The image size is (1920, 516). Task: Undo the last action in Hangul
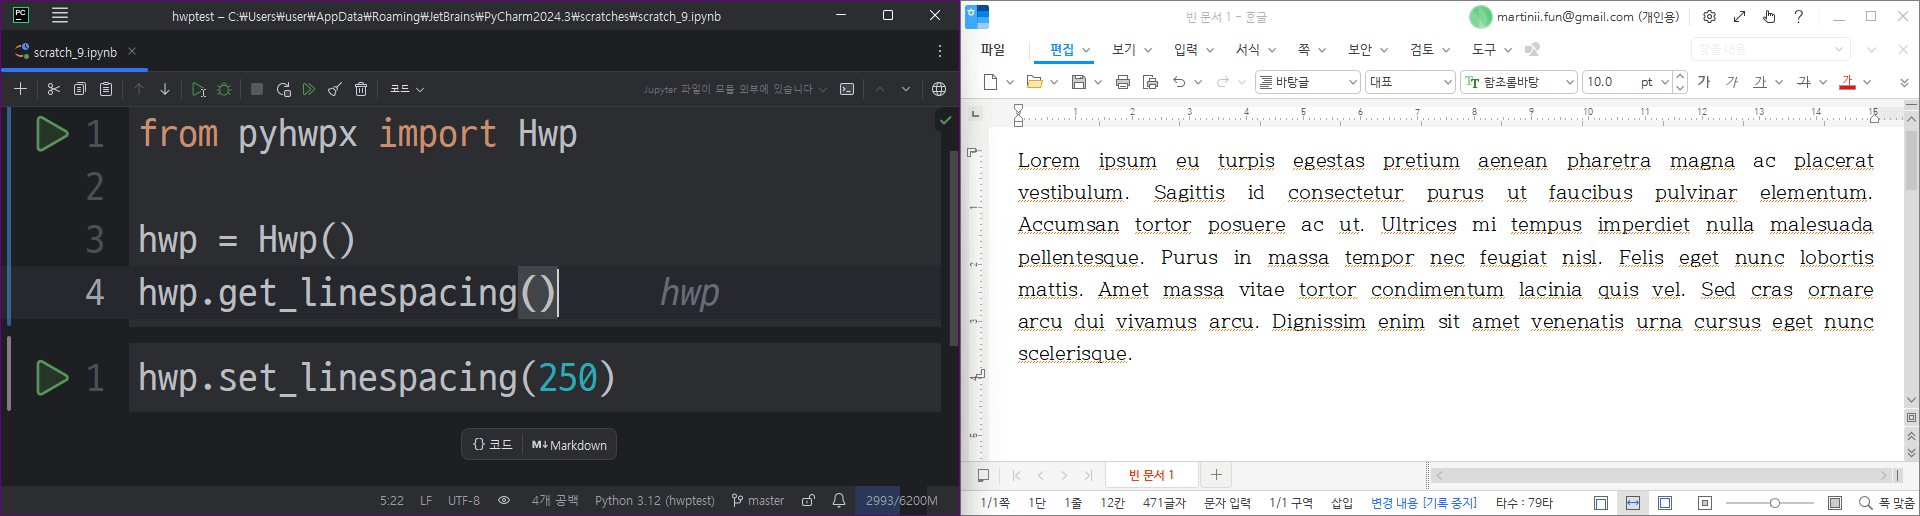(x=1179, y=82)
